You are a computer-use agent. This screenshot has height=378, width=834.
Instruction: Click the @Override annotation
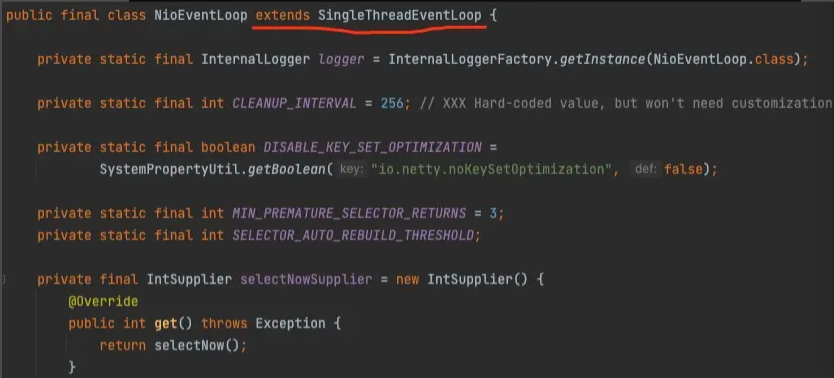click(103, 301)
